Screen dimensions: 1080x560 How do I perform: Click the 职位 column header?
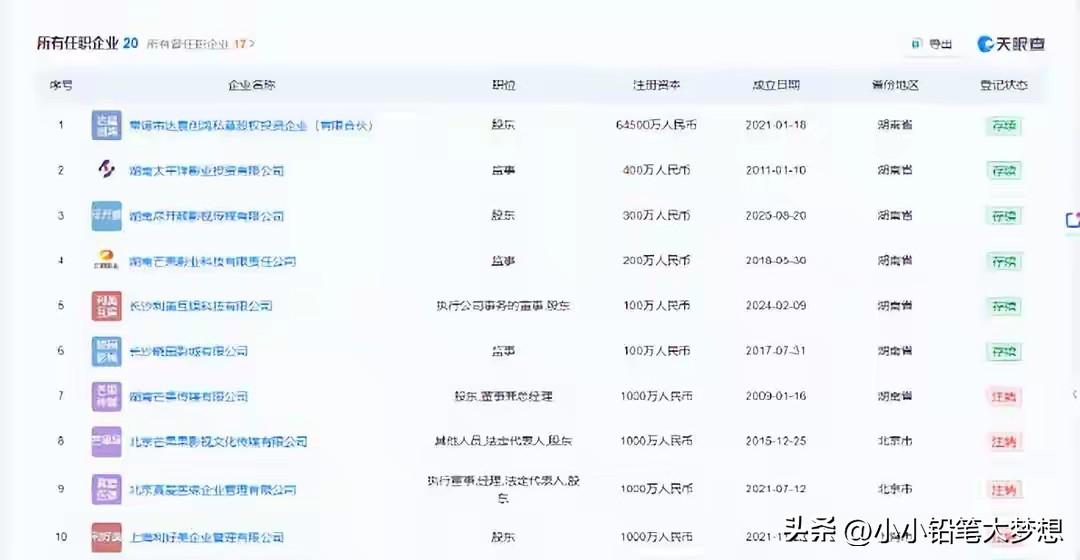point(503,85)
